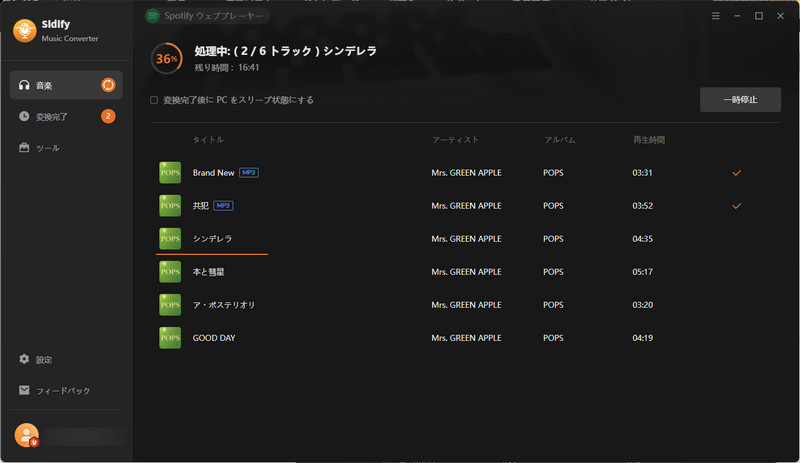Click the 共犯 album thumbnail
Image resolution: width=800 pixels, height=463 pixels.
click(170, 206)
